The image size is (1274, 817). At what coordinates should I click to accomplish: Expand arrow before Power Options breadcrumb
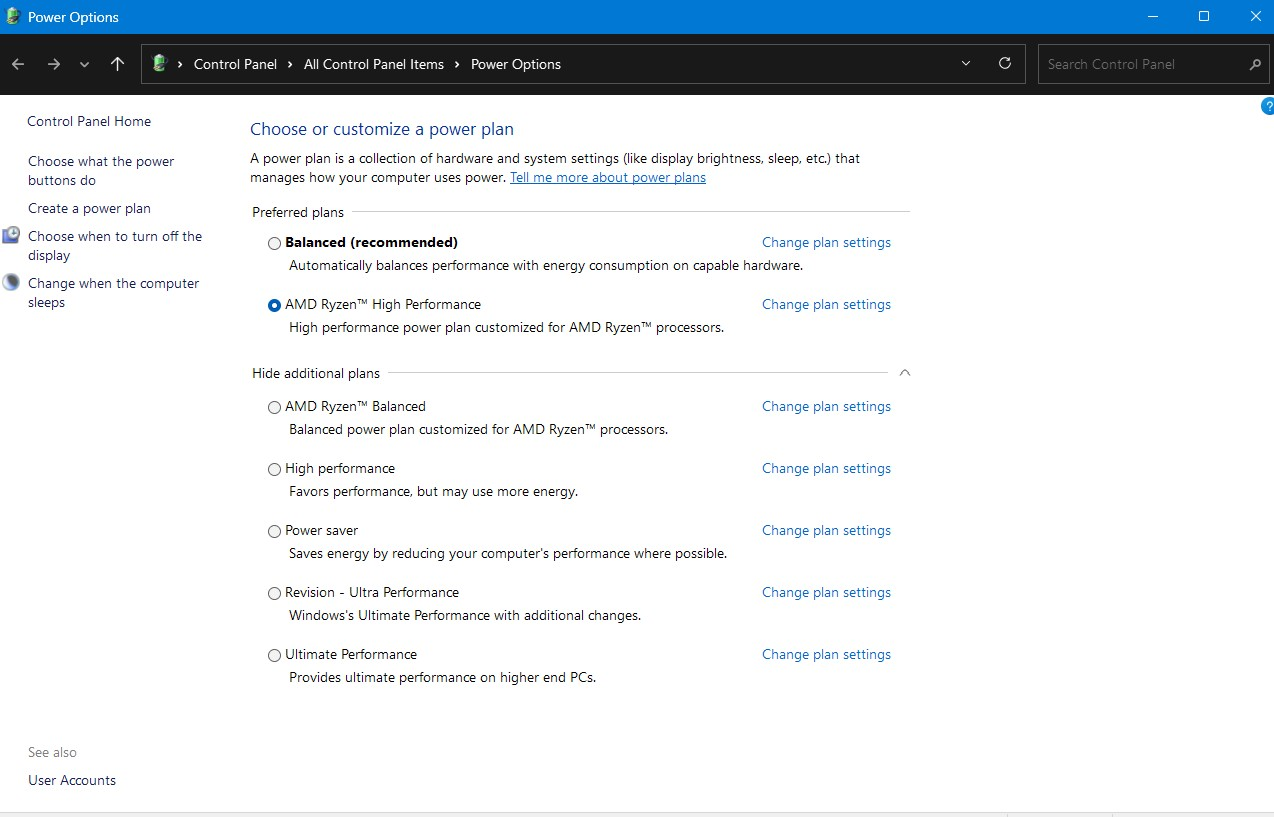tap(457, 64)
